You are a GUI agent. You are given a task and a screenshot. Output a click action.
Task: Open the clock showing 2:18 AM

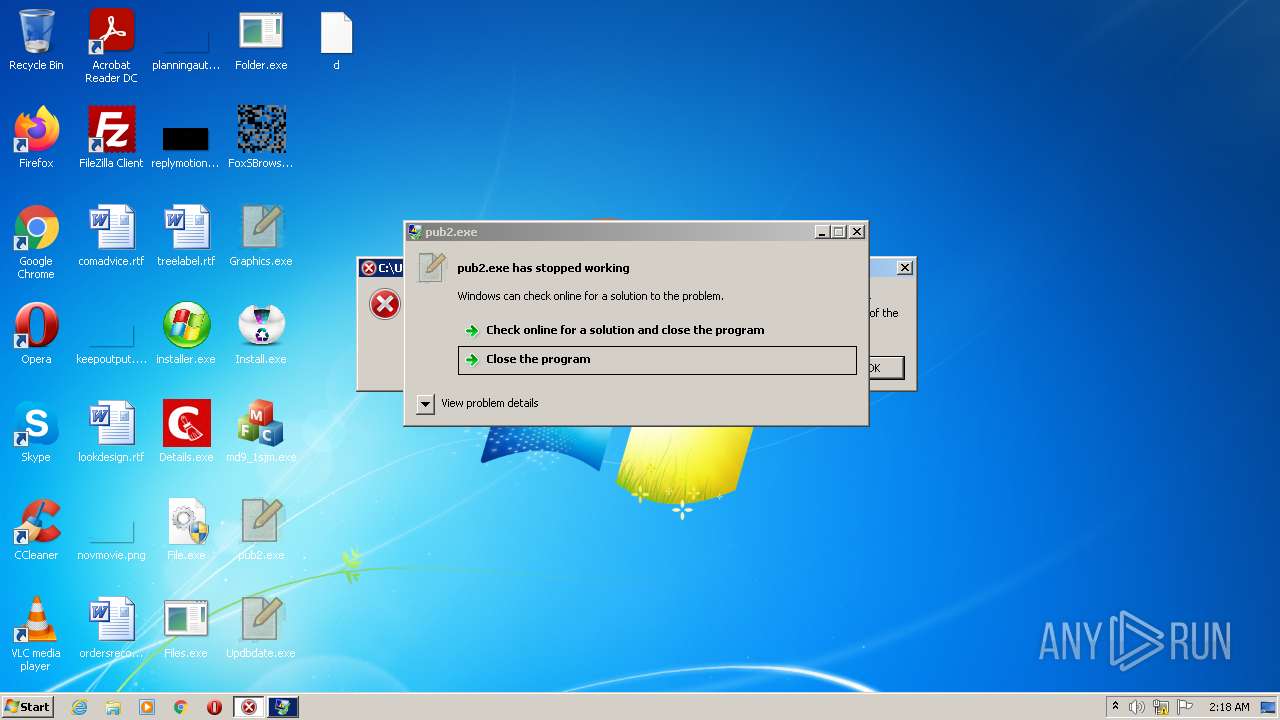(1229, 707)
